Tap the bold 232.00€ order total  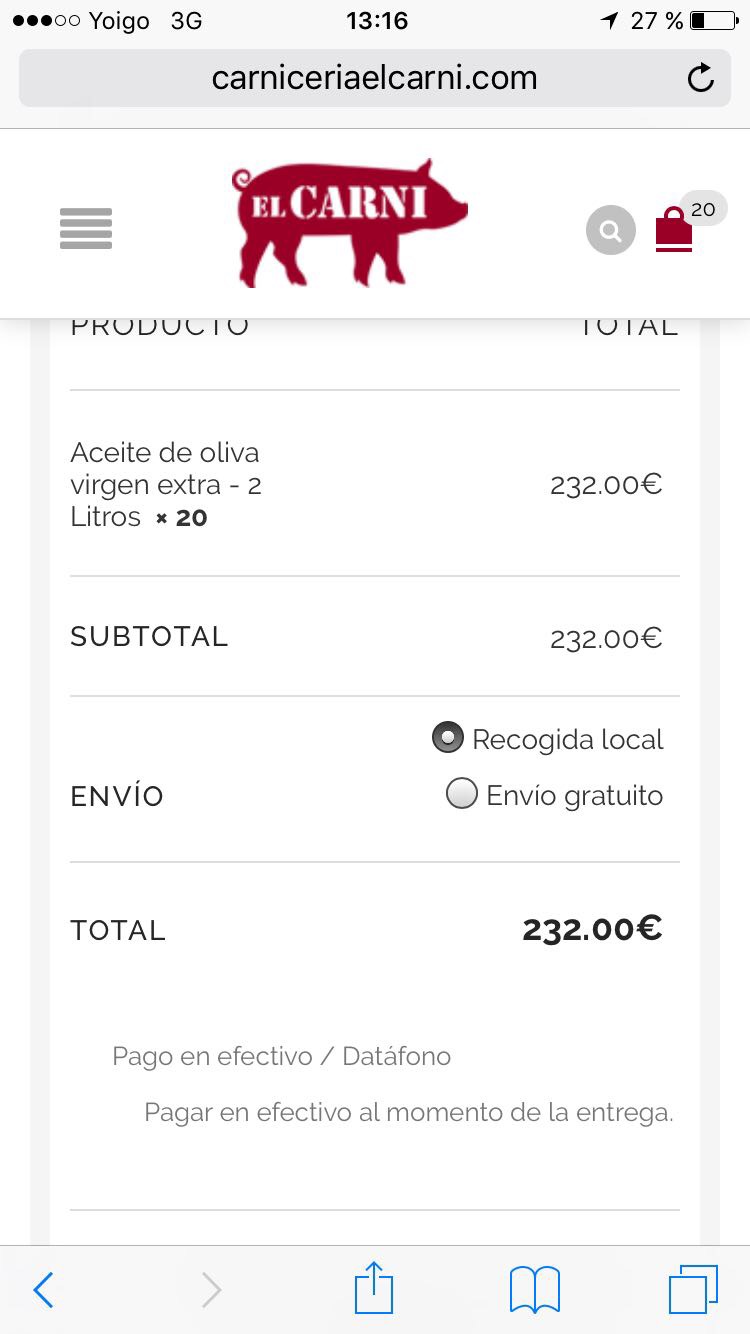coord(592,929)
